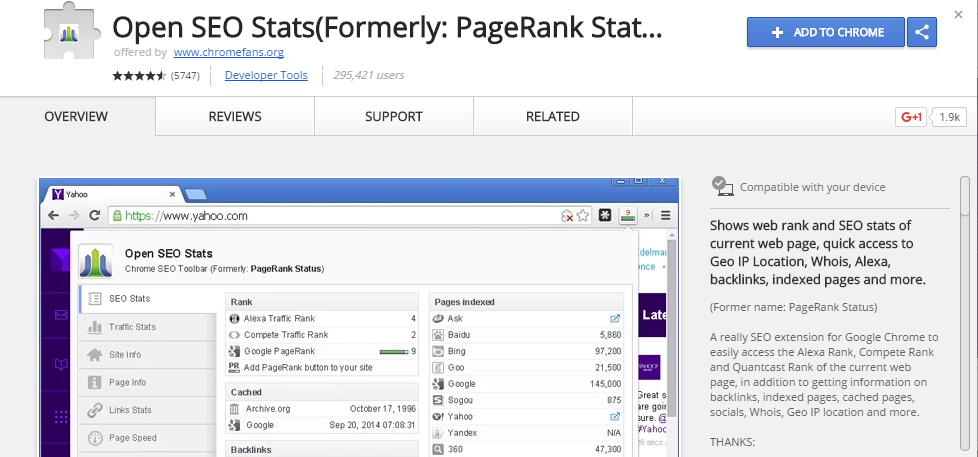978x457 pixels.
Task: Open the Reviews tab
Action: click(x=235, y=117)
